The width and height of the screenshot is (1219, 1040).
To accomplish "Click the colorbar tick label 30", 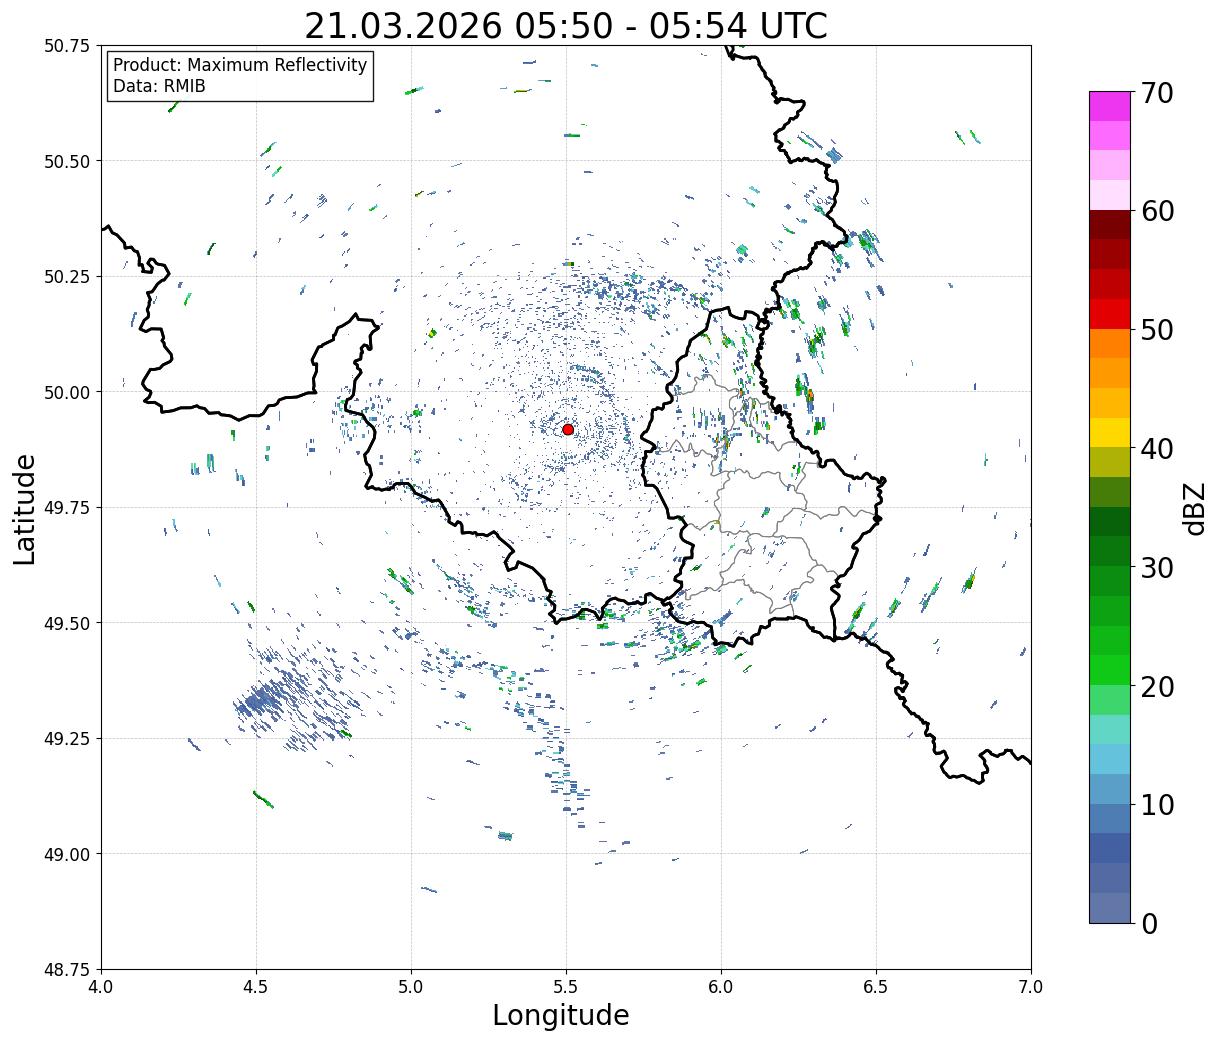I will 1156,567.
